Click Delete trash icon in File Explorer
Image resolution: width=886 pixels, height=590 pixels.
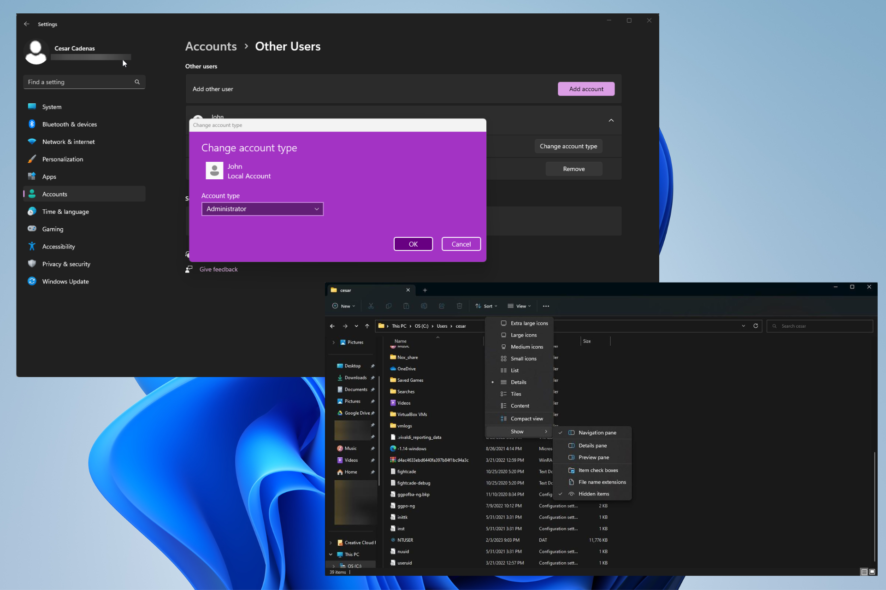click(x=459, y=306)
